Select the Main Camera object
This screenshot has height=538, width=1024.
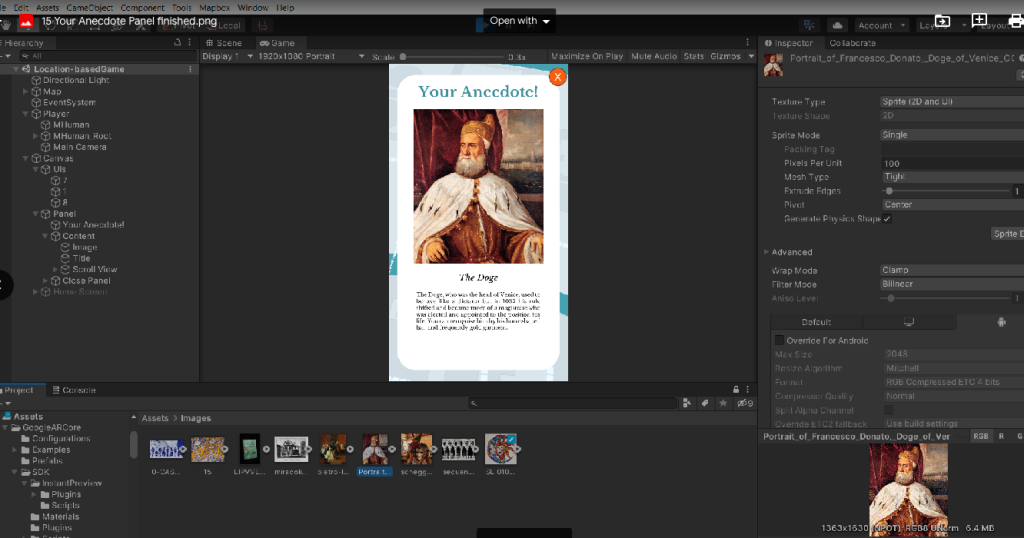pyautogui.click(x=79, y=147)
